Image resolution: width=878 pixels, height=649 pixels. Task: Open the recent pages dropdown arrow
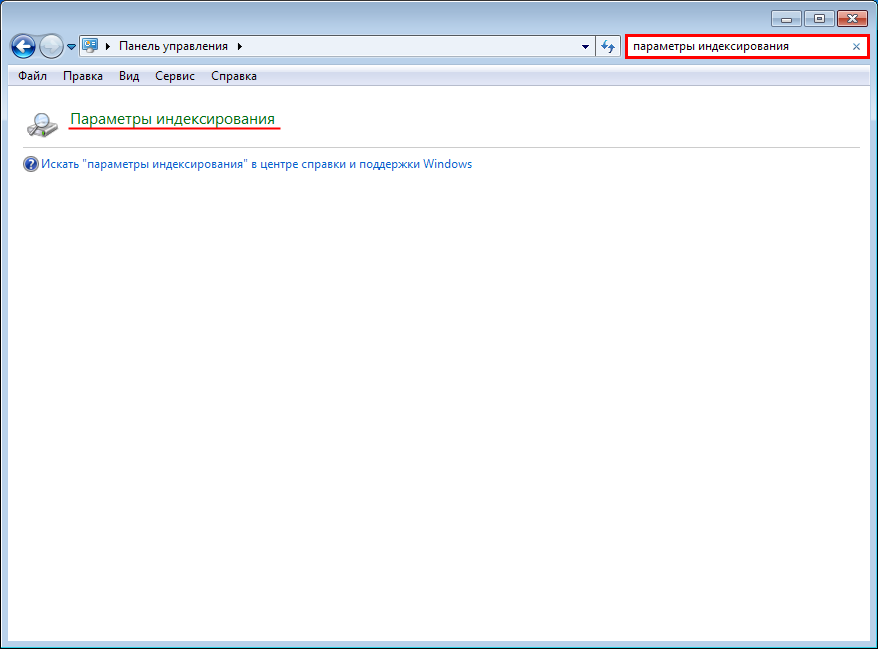71,47
